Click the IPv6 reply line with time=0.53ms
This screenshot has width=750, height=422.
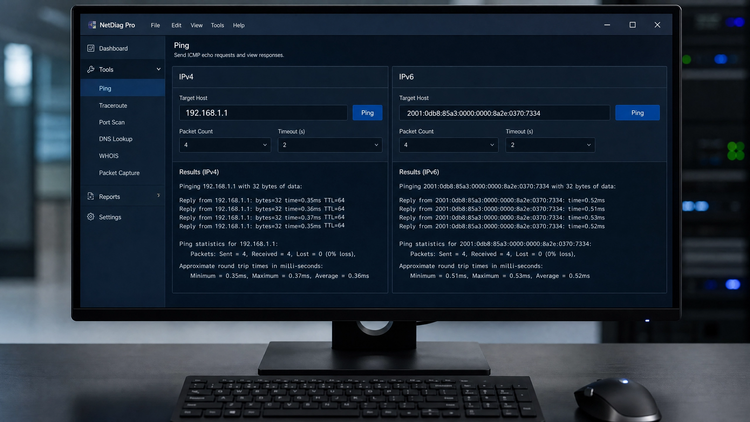tap(502, 217)
